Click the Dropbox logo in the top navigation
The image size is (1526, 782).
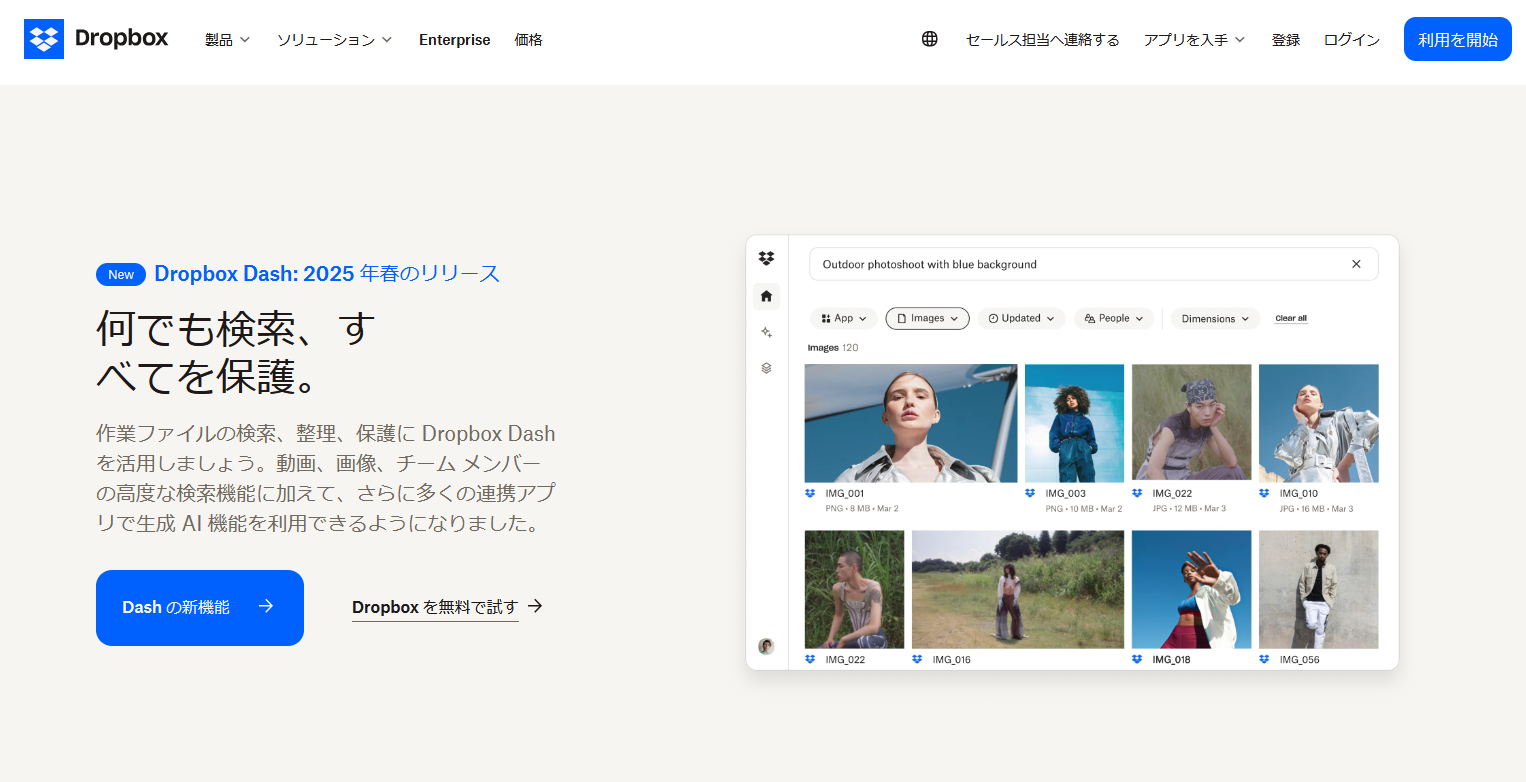coord(95,39)
